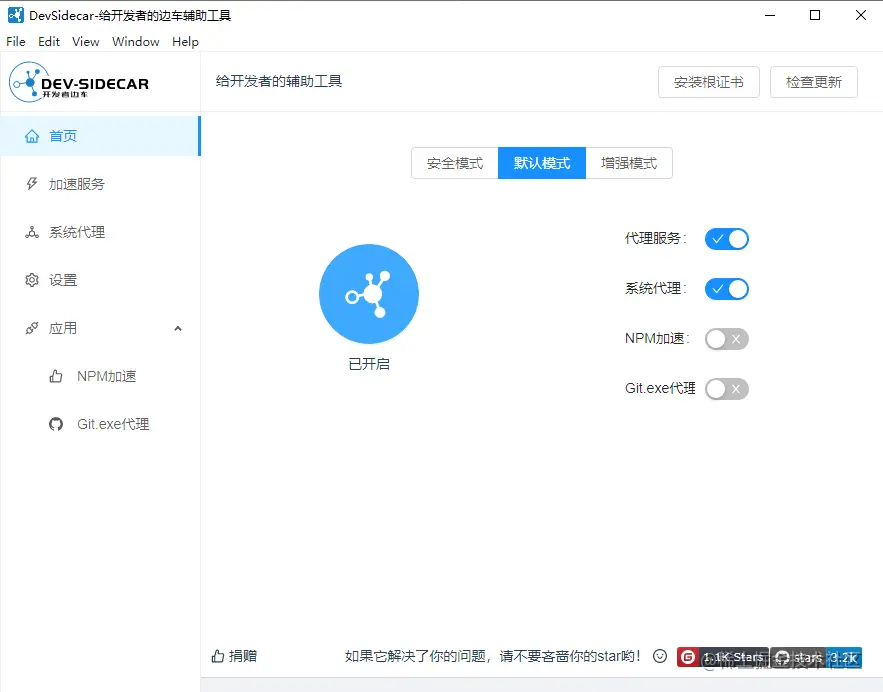Select the 增强模式 option
This screenshot has height=692, width=883.
pyautogui.click(x=629, y=163)
